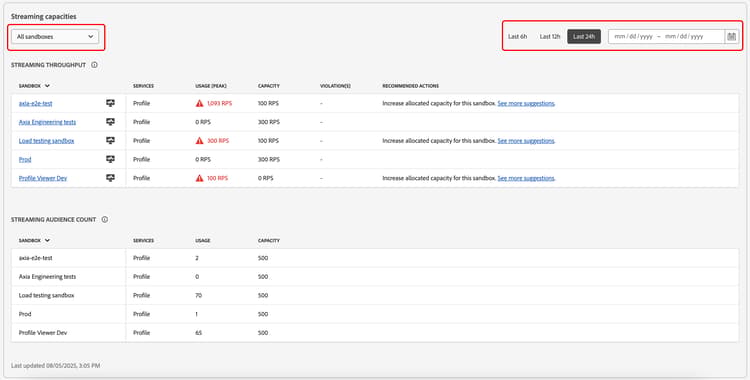Click the Recommended Actions column header
The width and height of the screenshot is (750, 380).
tap(410, 86)
